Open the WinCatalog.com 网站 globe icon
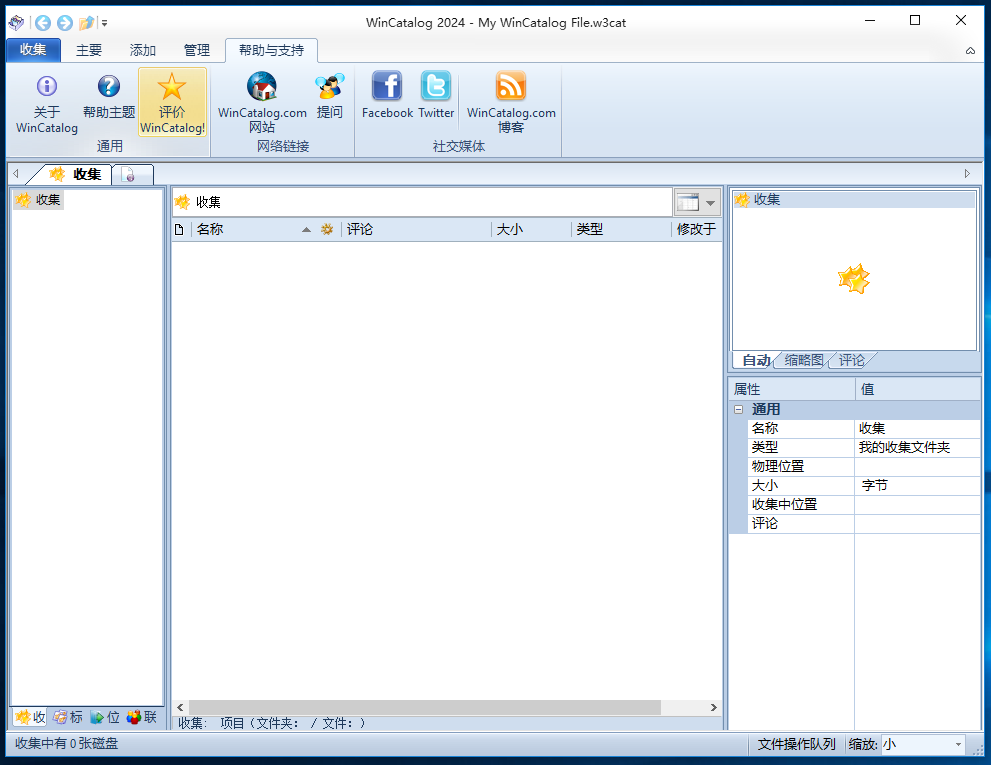991x765 pixels. (262, 87)
